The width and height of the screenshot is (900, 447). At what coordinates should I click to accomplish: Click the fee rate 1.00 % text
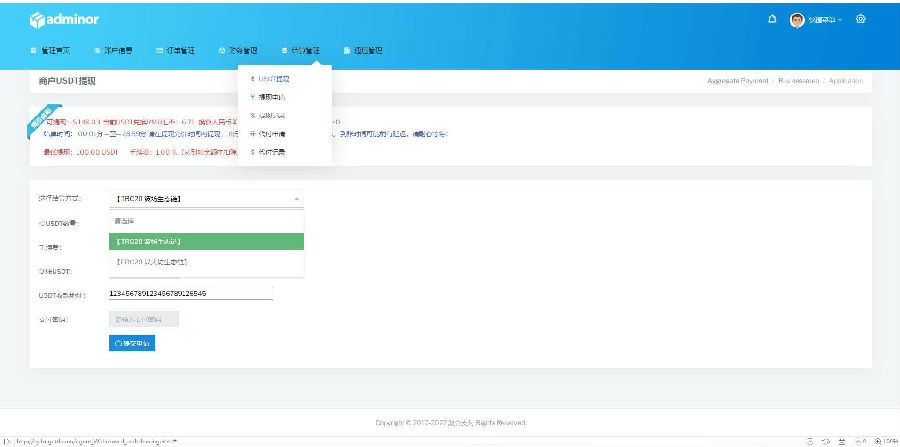coord(153,152)
